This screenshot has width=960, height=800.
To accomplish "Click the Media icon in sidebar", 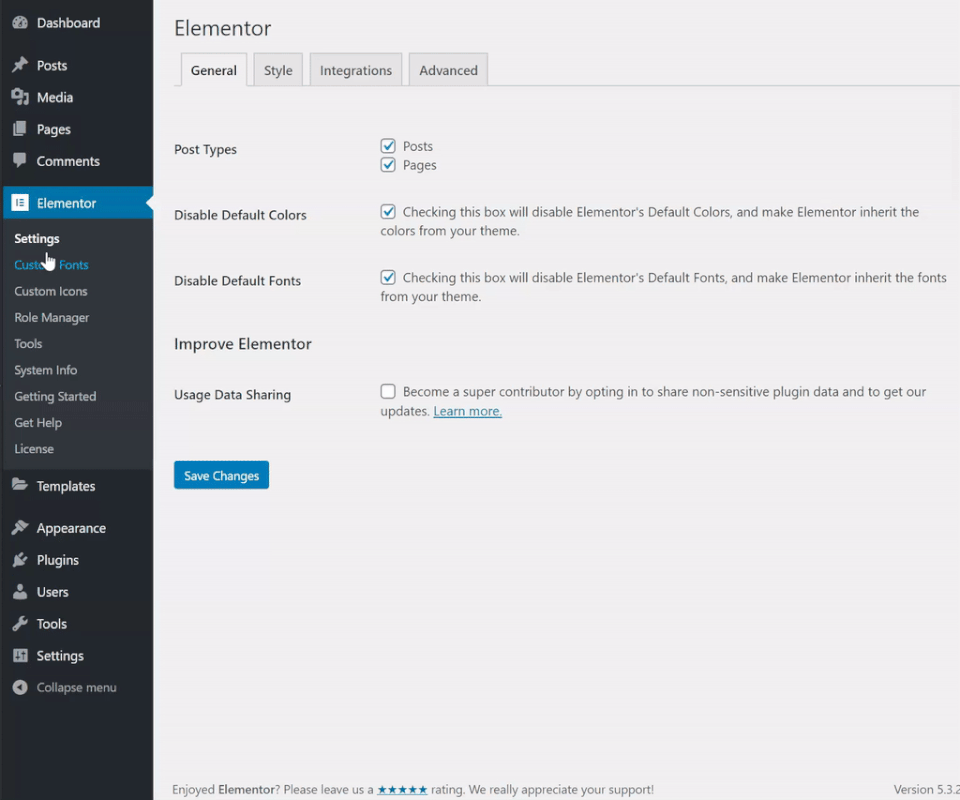I will coord(20,97).
